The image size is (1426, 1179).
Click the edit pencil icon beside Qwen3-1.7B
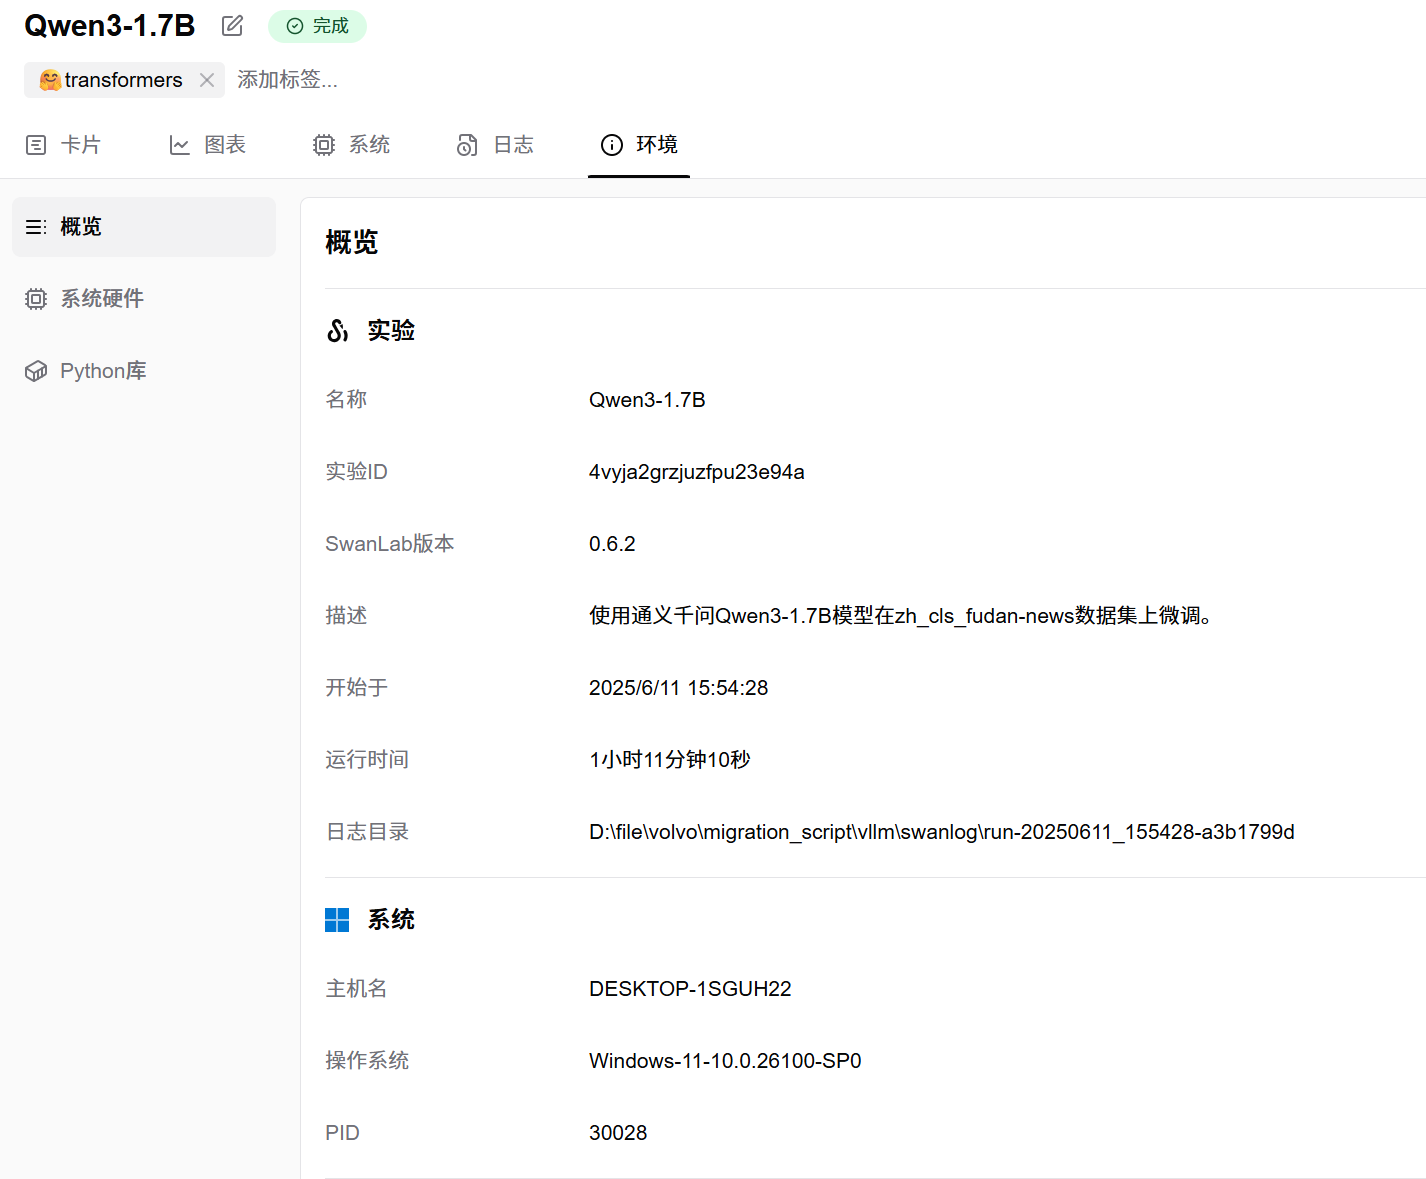[232, 26]
